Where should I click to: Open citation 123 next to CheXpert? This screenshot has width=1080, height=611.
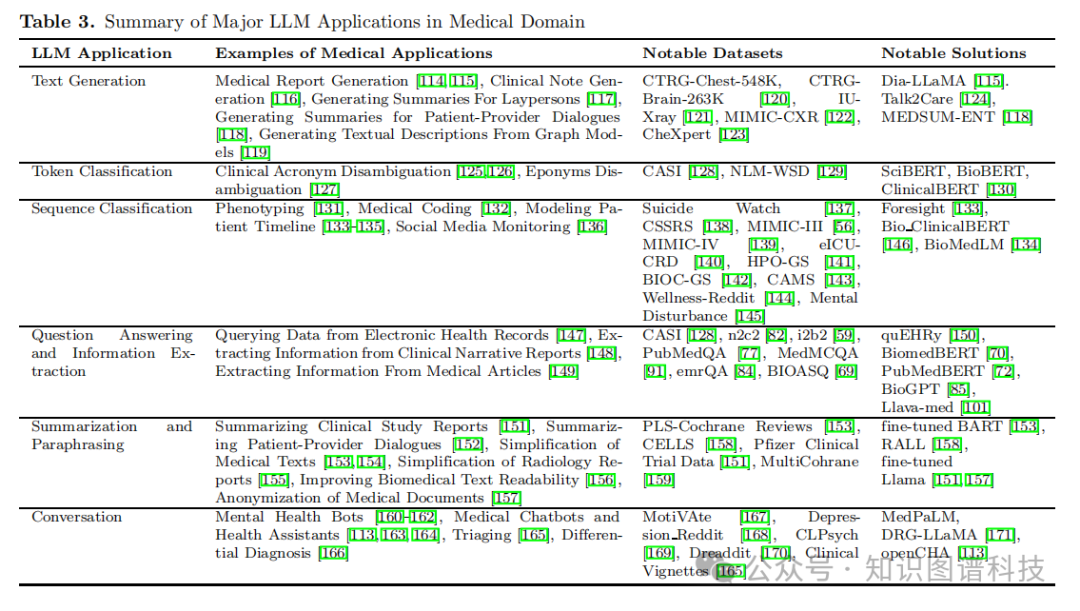pos(734,135)
